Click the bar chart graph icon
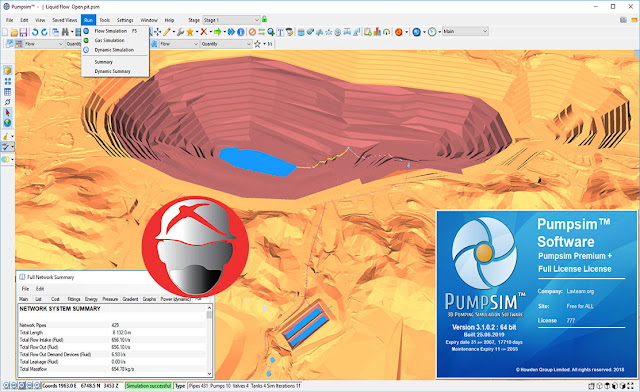Viewport: 640px width, 392px height. (377, 32)
